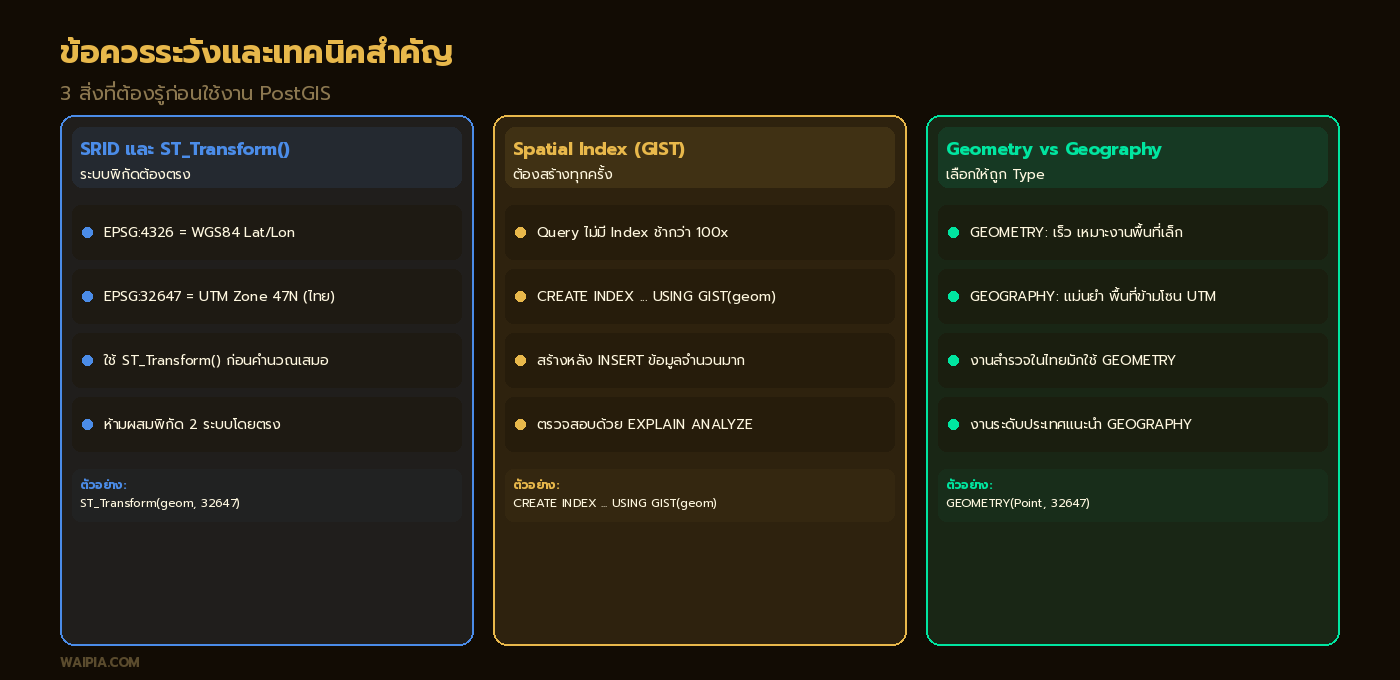Expand the Geometry vs Geography card header
1400x680 pixels.
[1132, 158]
